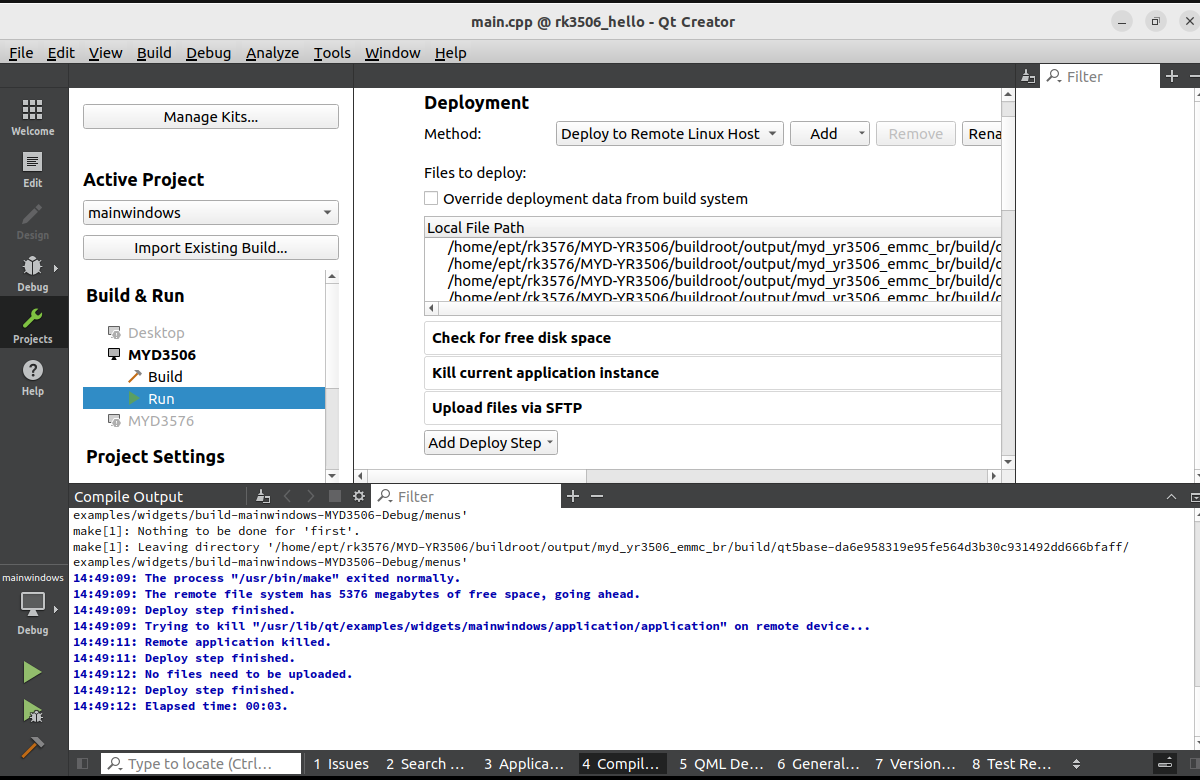Open the Design mode icon
1200x780 pixels.
[33, 221]
